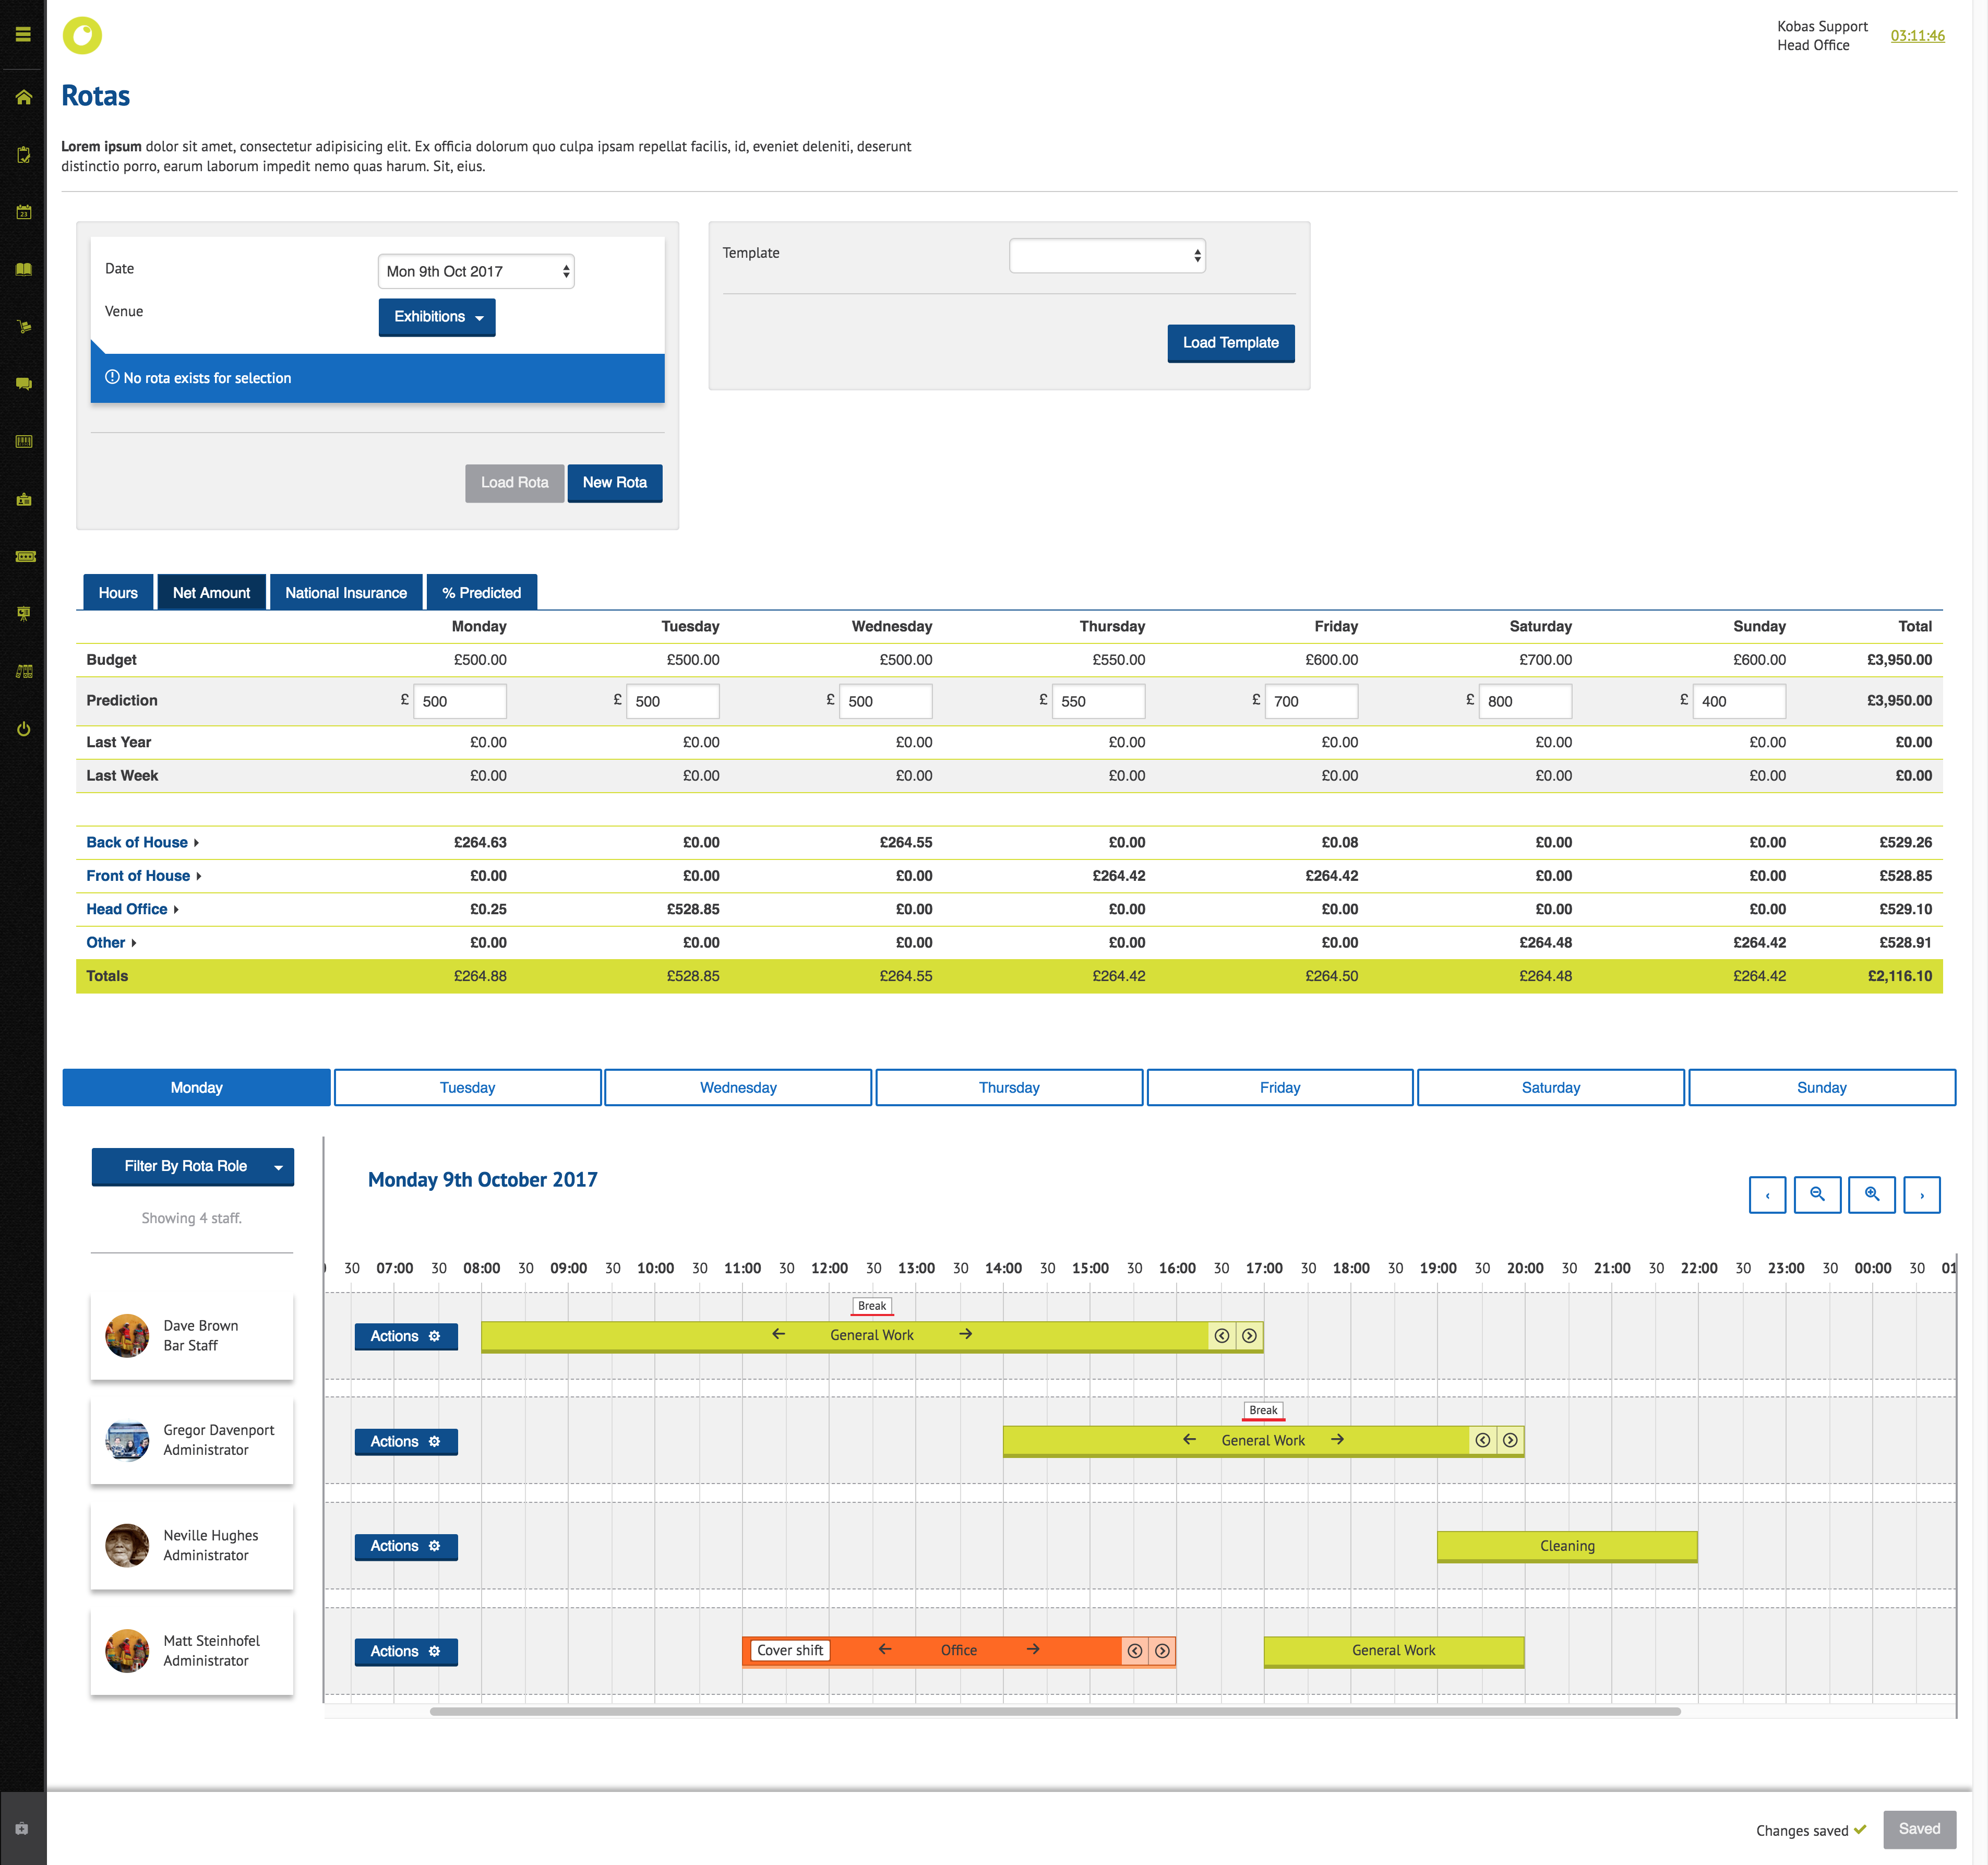This screenshot has height=1865, width=1988.
Task: Open the Template select box
Action: point(1106,255)
